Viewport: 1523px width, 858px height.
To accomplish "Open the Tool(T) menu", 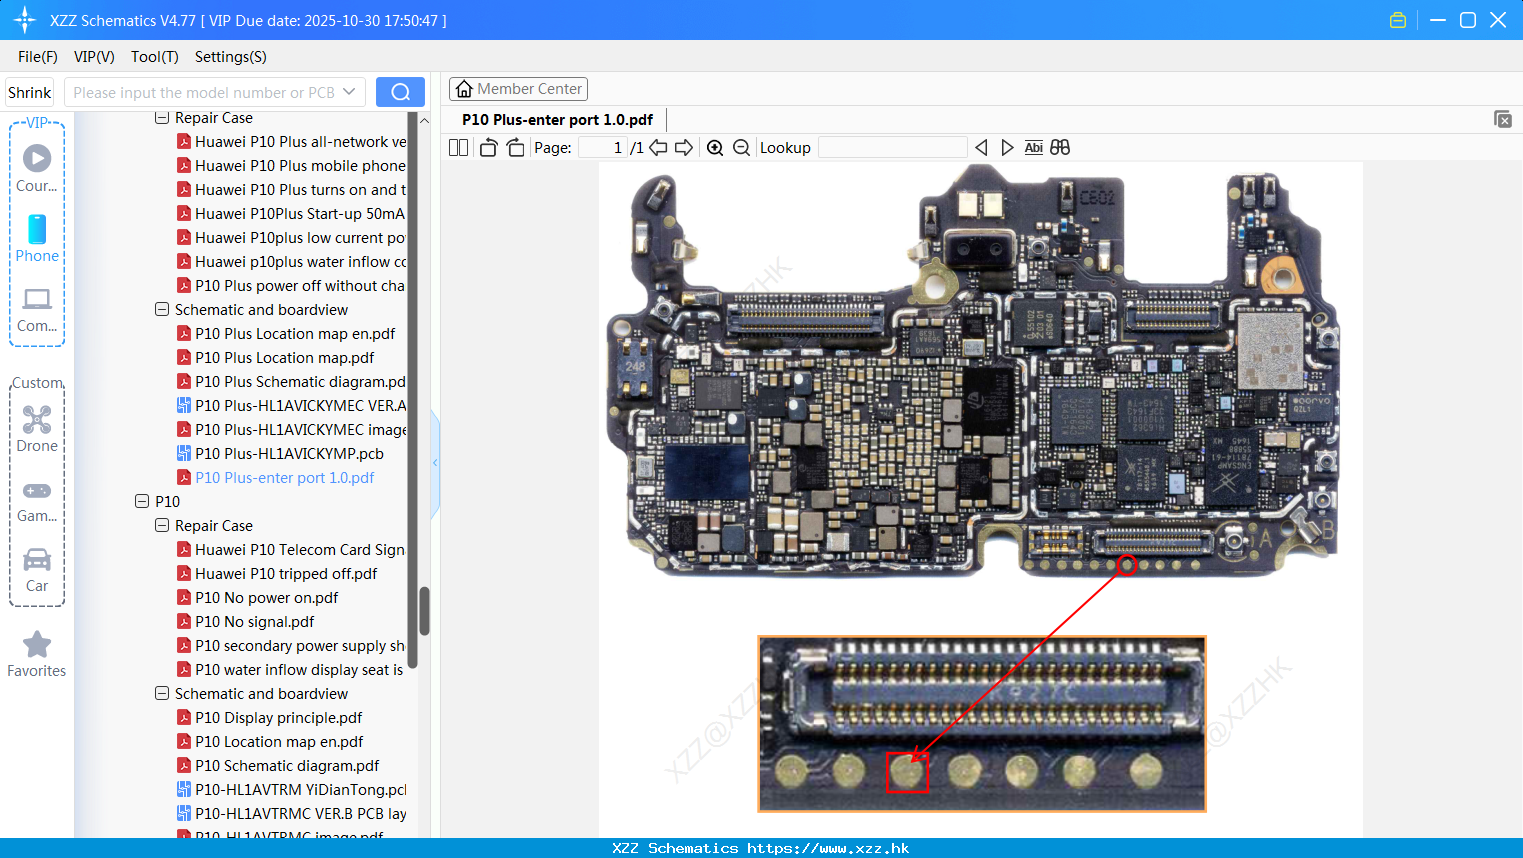I will [155, 57].
